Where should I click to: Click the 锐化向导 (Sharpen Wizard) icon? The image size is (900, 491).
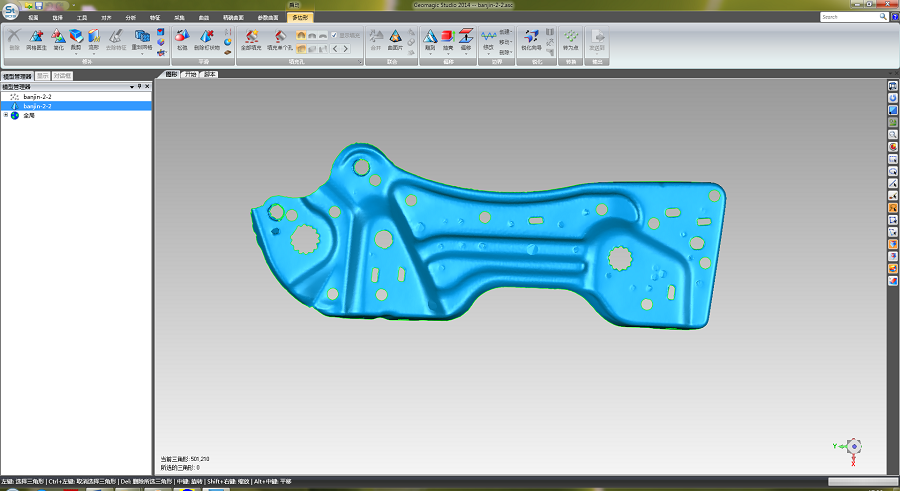tap(532, 37)
